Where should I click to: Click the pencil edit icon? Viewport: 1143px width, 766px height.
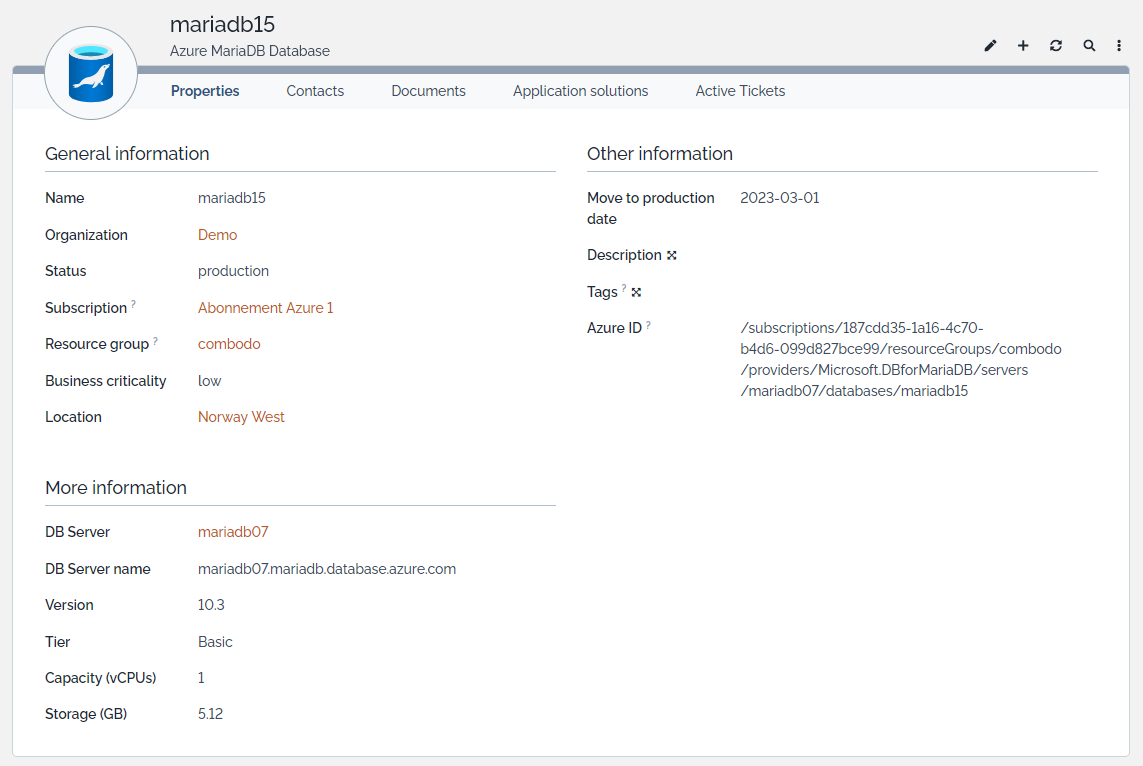pos(990,46)
